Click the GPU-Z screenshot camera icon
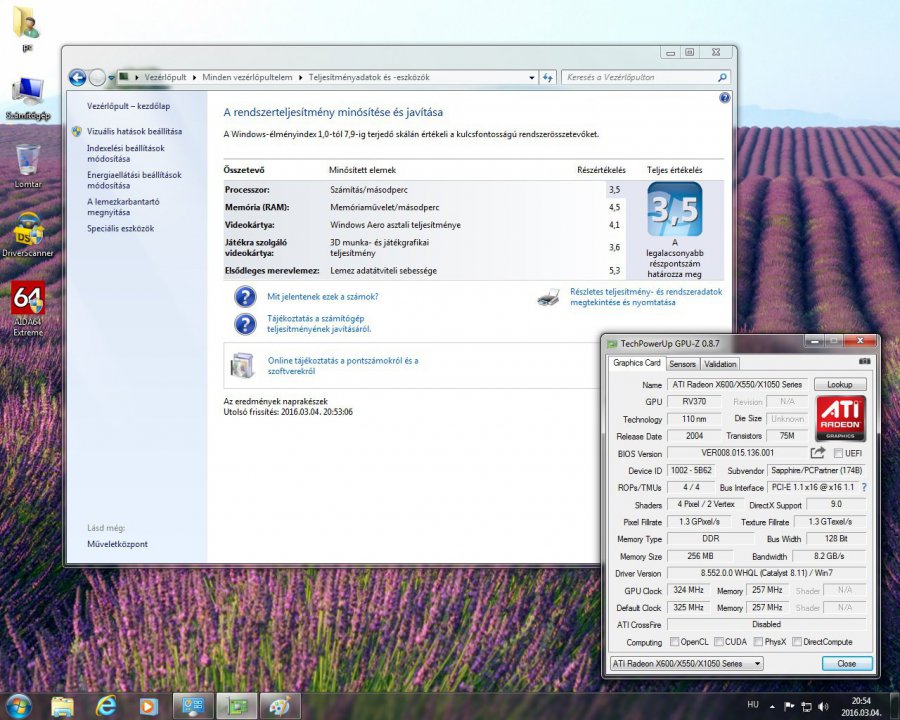This screenshot has width=900, height=720. (865, 361)
